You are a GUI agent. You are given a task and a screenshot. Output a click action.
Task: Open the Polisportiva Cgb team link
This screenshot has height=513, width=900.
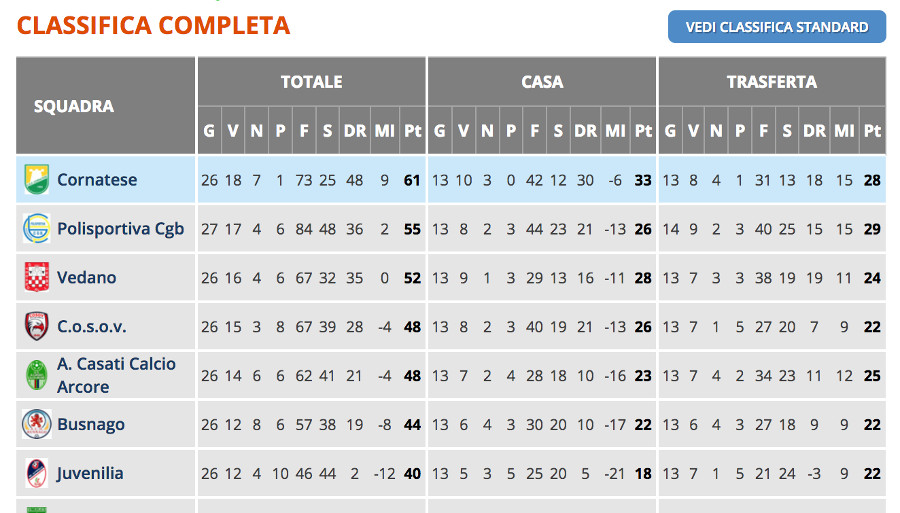(x=121, y=228)
